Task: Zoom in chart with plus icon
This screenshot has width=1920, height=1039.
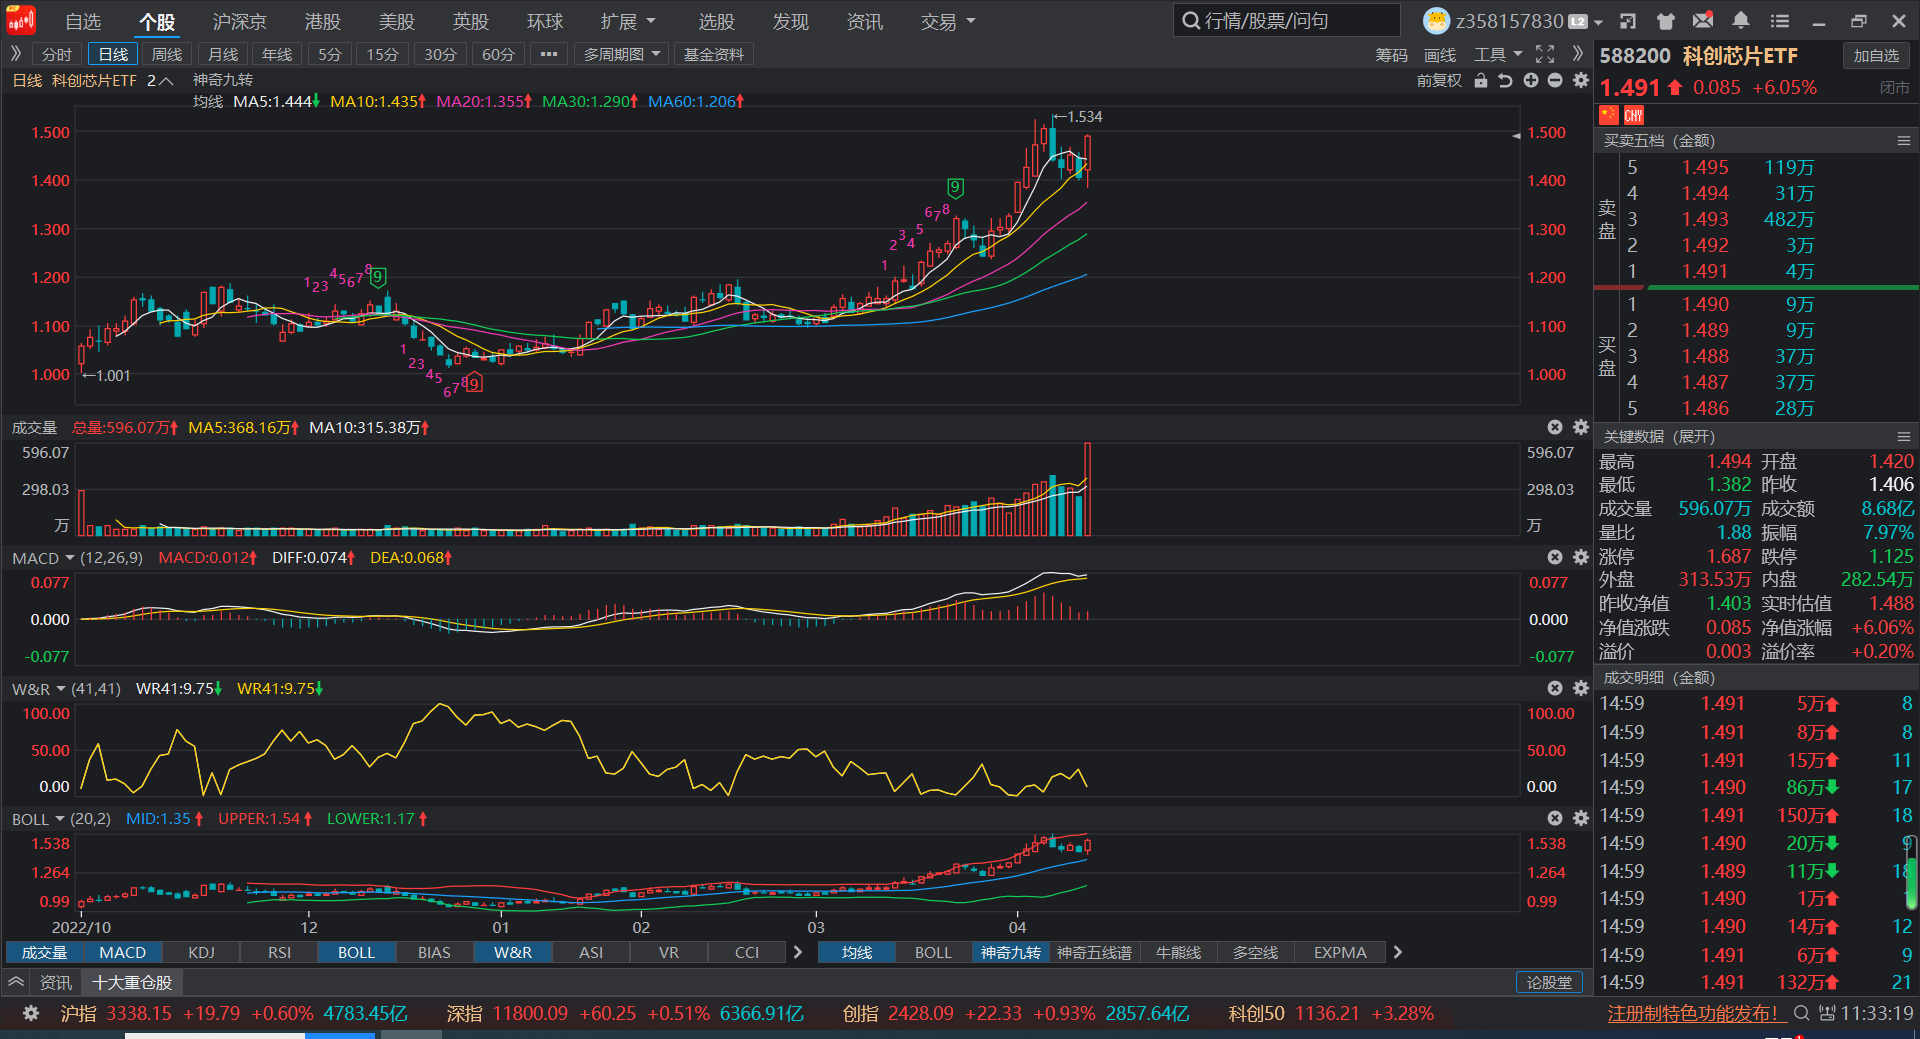Action: click(1531, 80)
